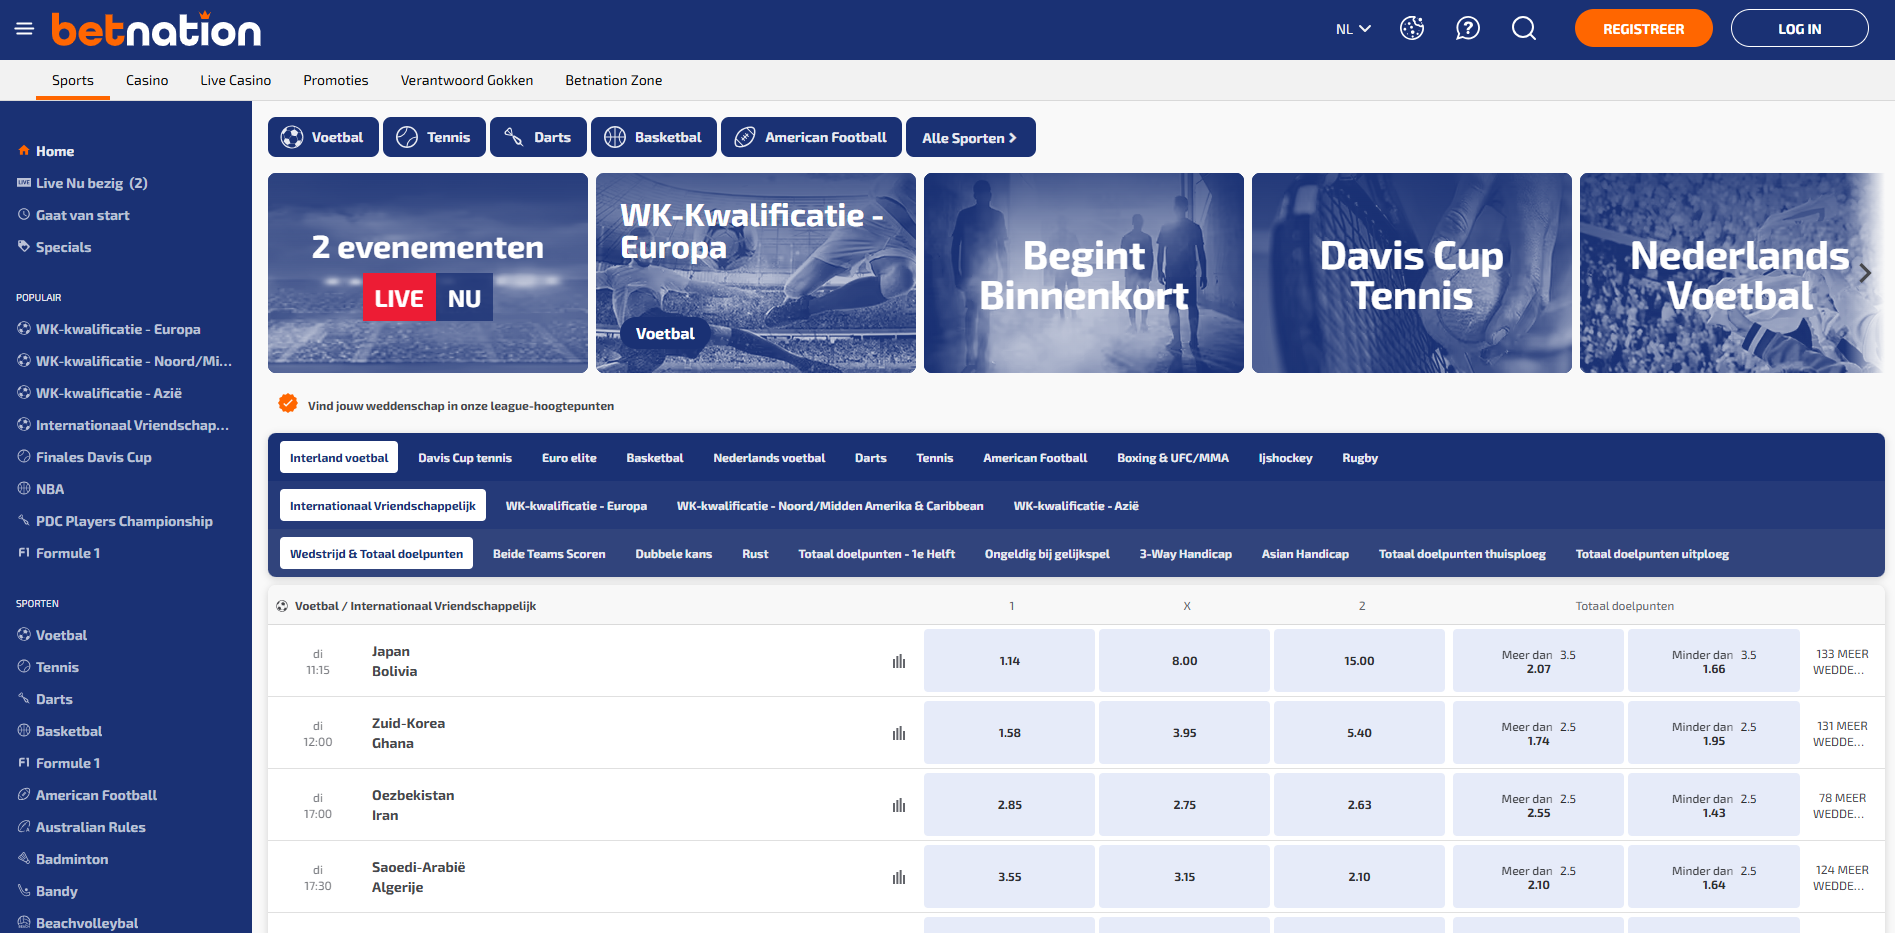Switch to the Euro elite league tab
The width and height of the screenshot is (1895, 933).
click(569, 458)
